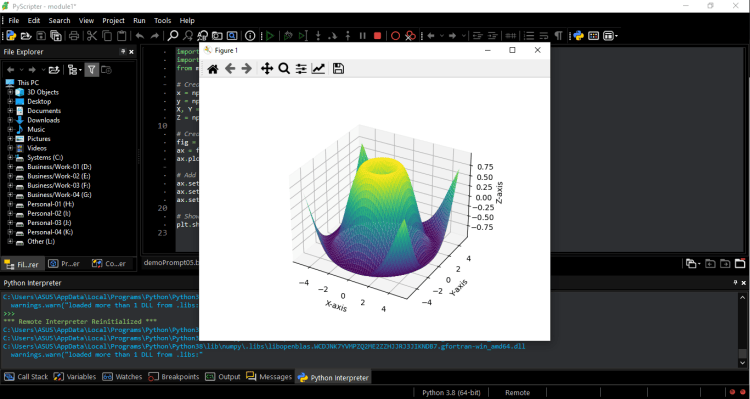Viewport: 750px width, 399px height.
Task: Toggle word wrap toolbar icon
Action: point(543,35)
